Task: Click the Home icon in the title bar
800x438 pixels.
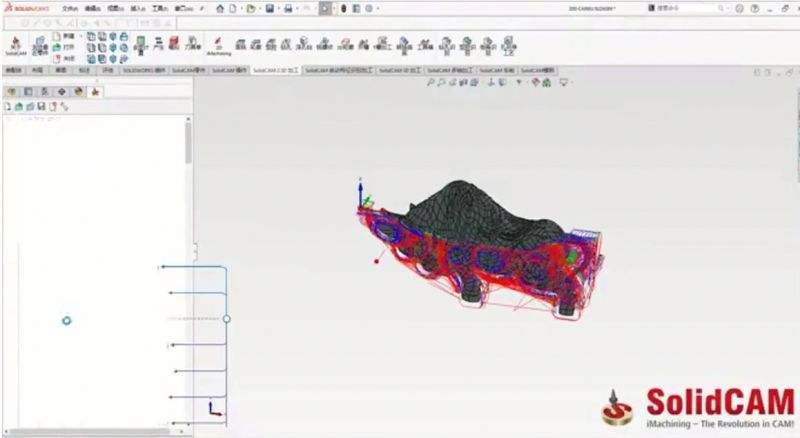Action: [x=220, y=8]
